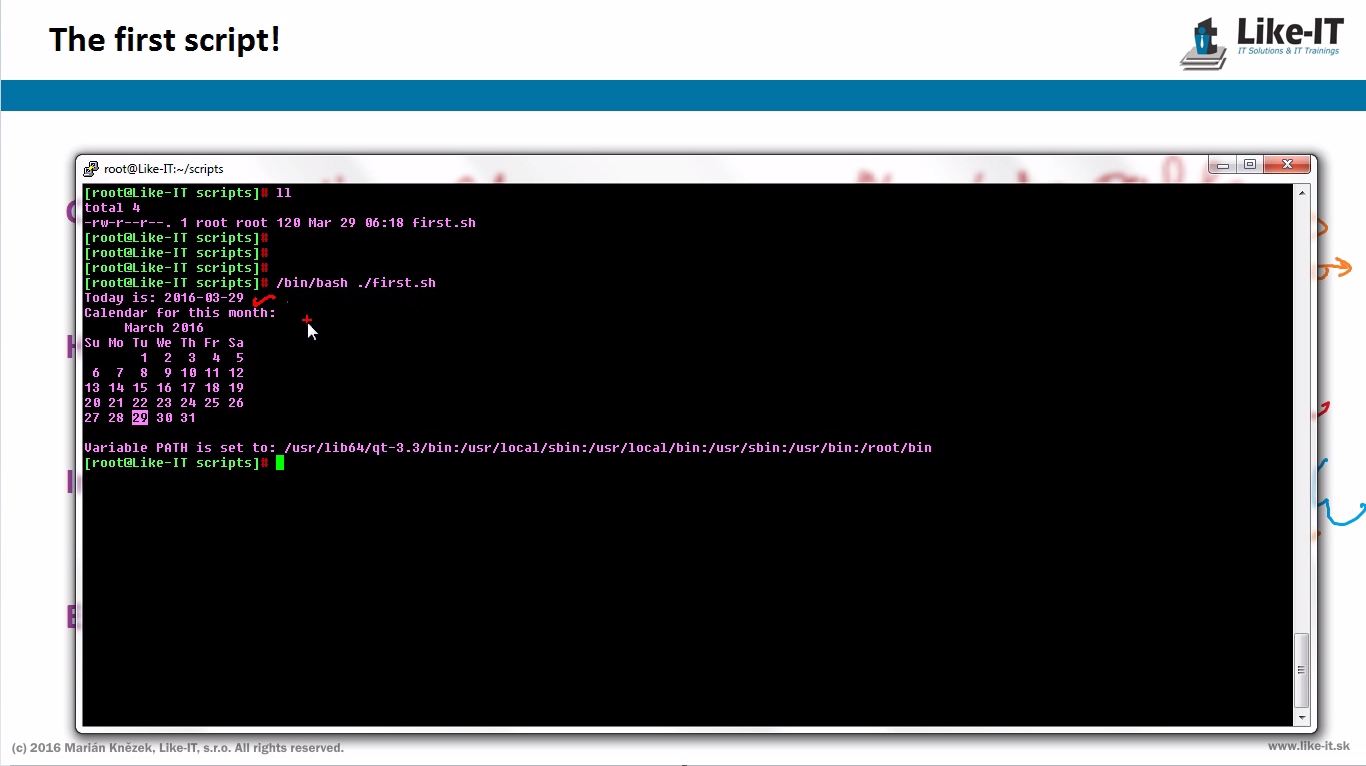Maximize the root@Like-IT terminal window
The image size is (1366, 766).
point(1250,165)
